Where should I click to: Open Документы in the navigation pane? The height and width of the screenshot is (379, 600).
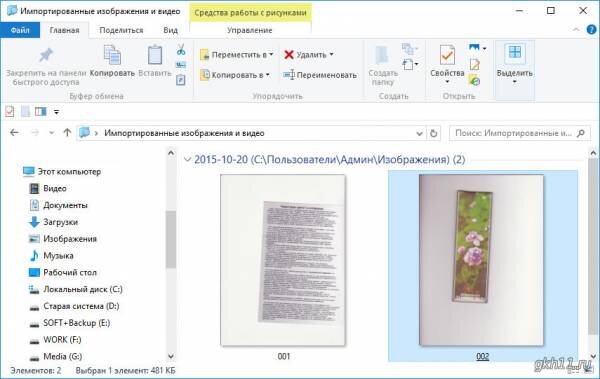tap(58, 205)
